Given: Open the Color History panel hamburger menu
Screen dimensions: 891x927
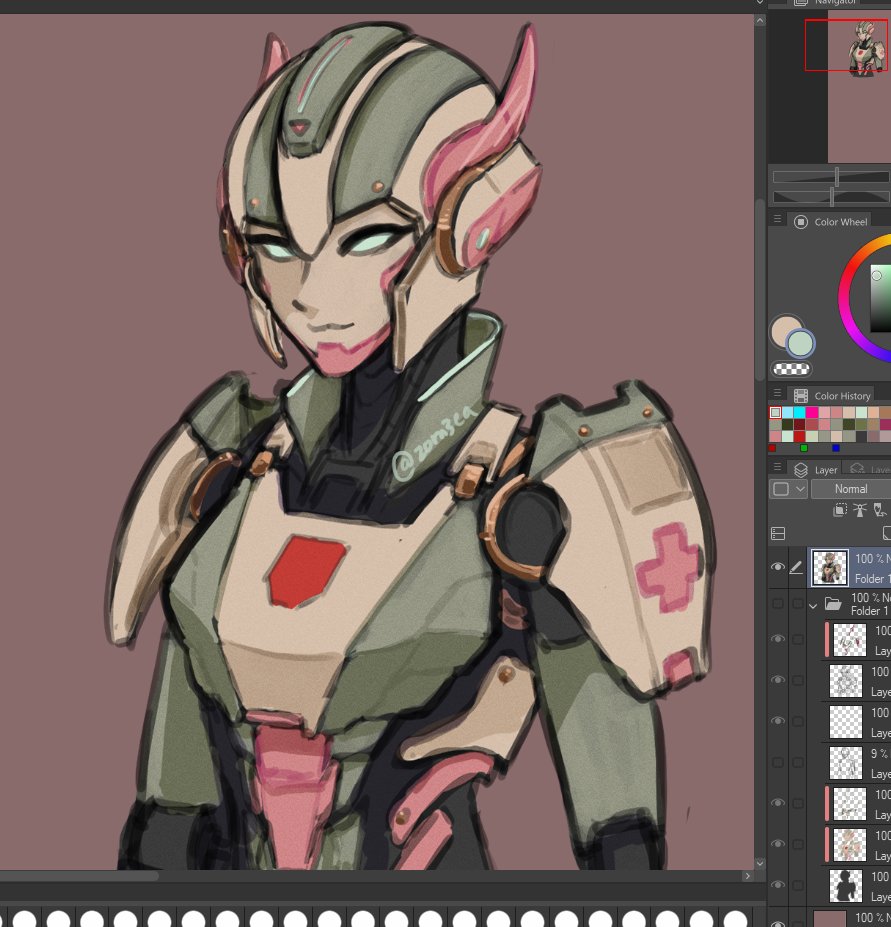Looking at the screenshot, I should point(777,393).
